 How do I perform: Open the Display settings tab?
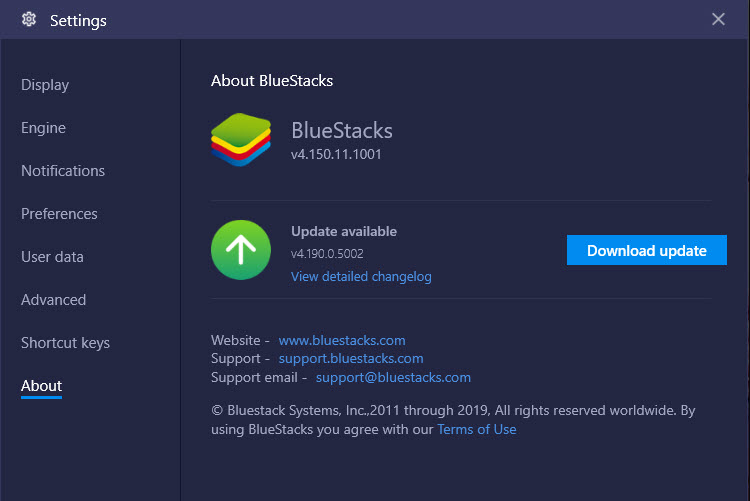point(45,85)
